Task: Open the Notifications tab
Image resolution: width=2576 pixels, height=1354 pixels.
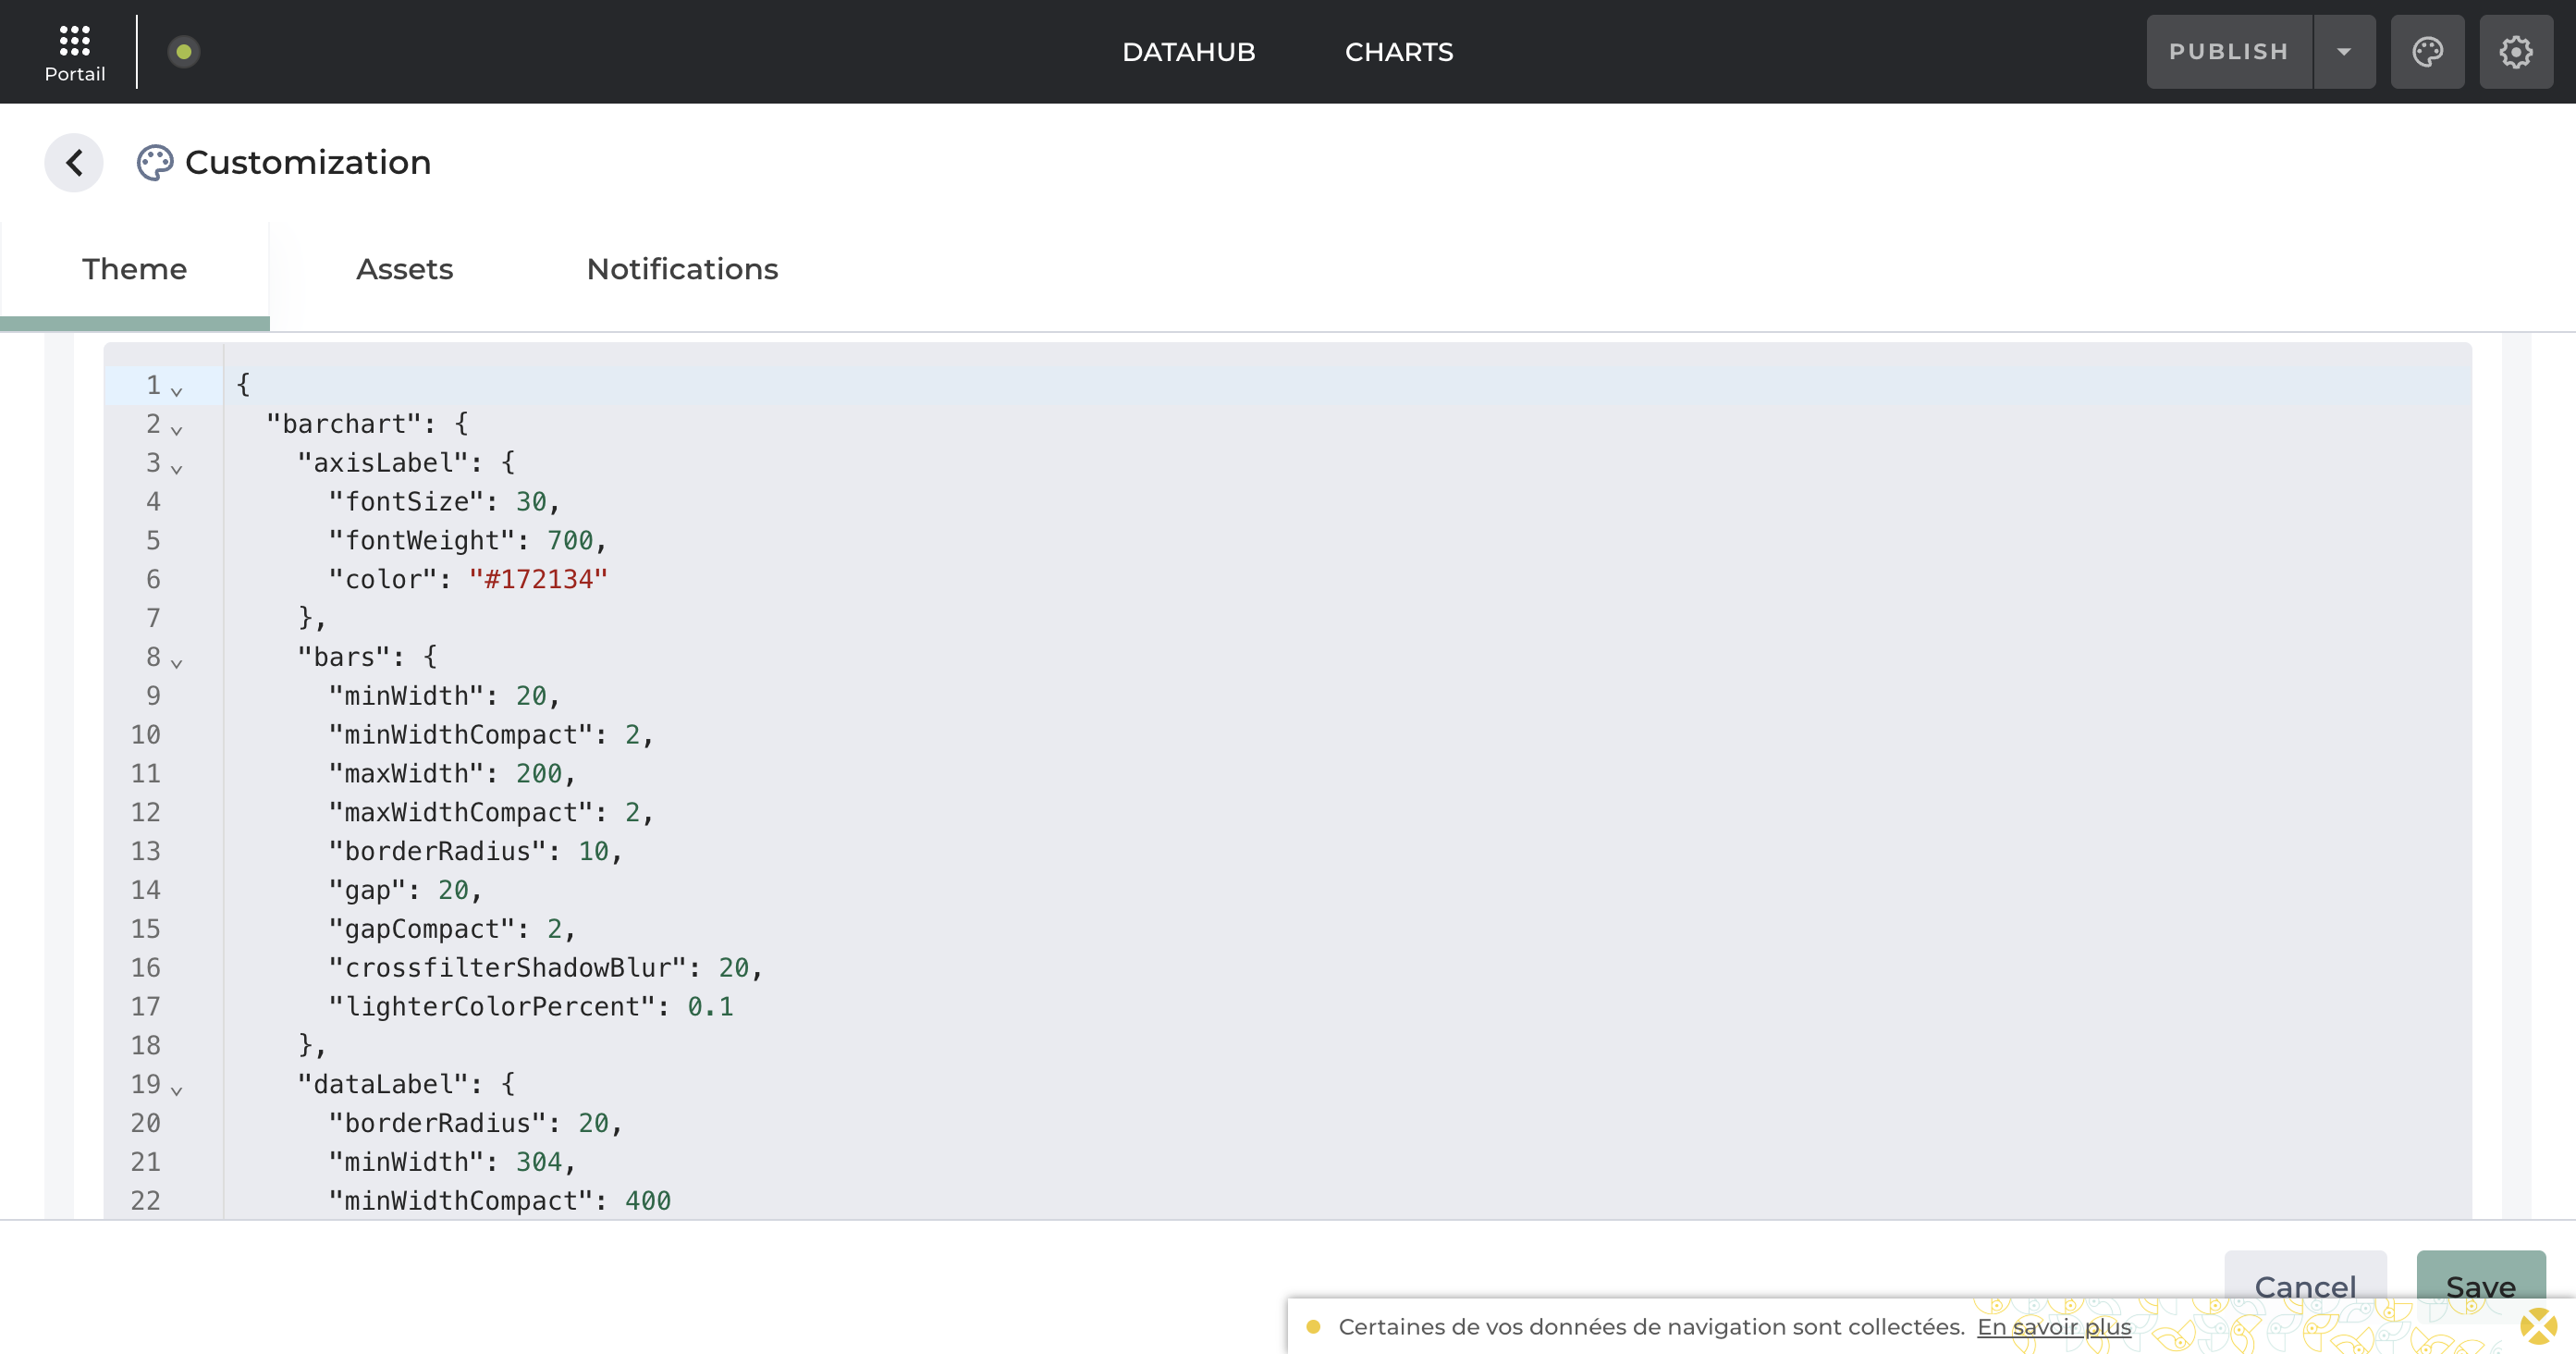Action: 681,269
